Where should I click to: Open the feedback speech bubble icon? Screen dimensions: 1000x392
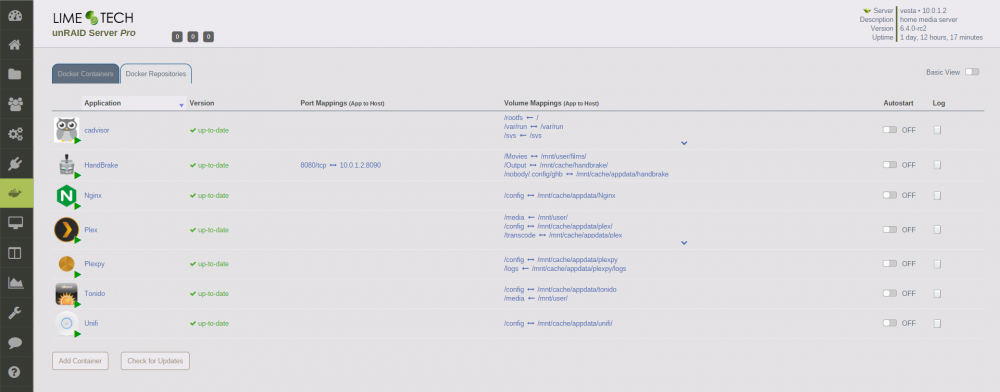click(16, 343)
